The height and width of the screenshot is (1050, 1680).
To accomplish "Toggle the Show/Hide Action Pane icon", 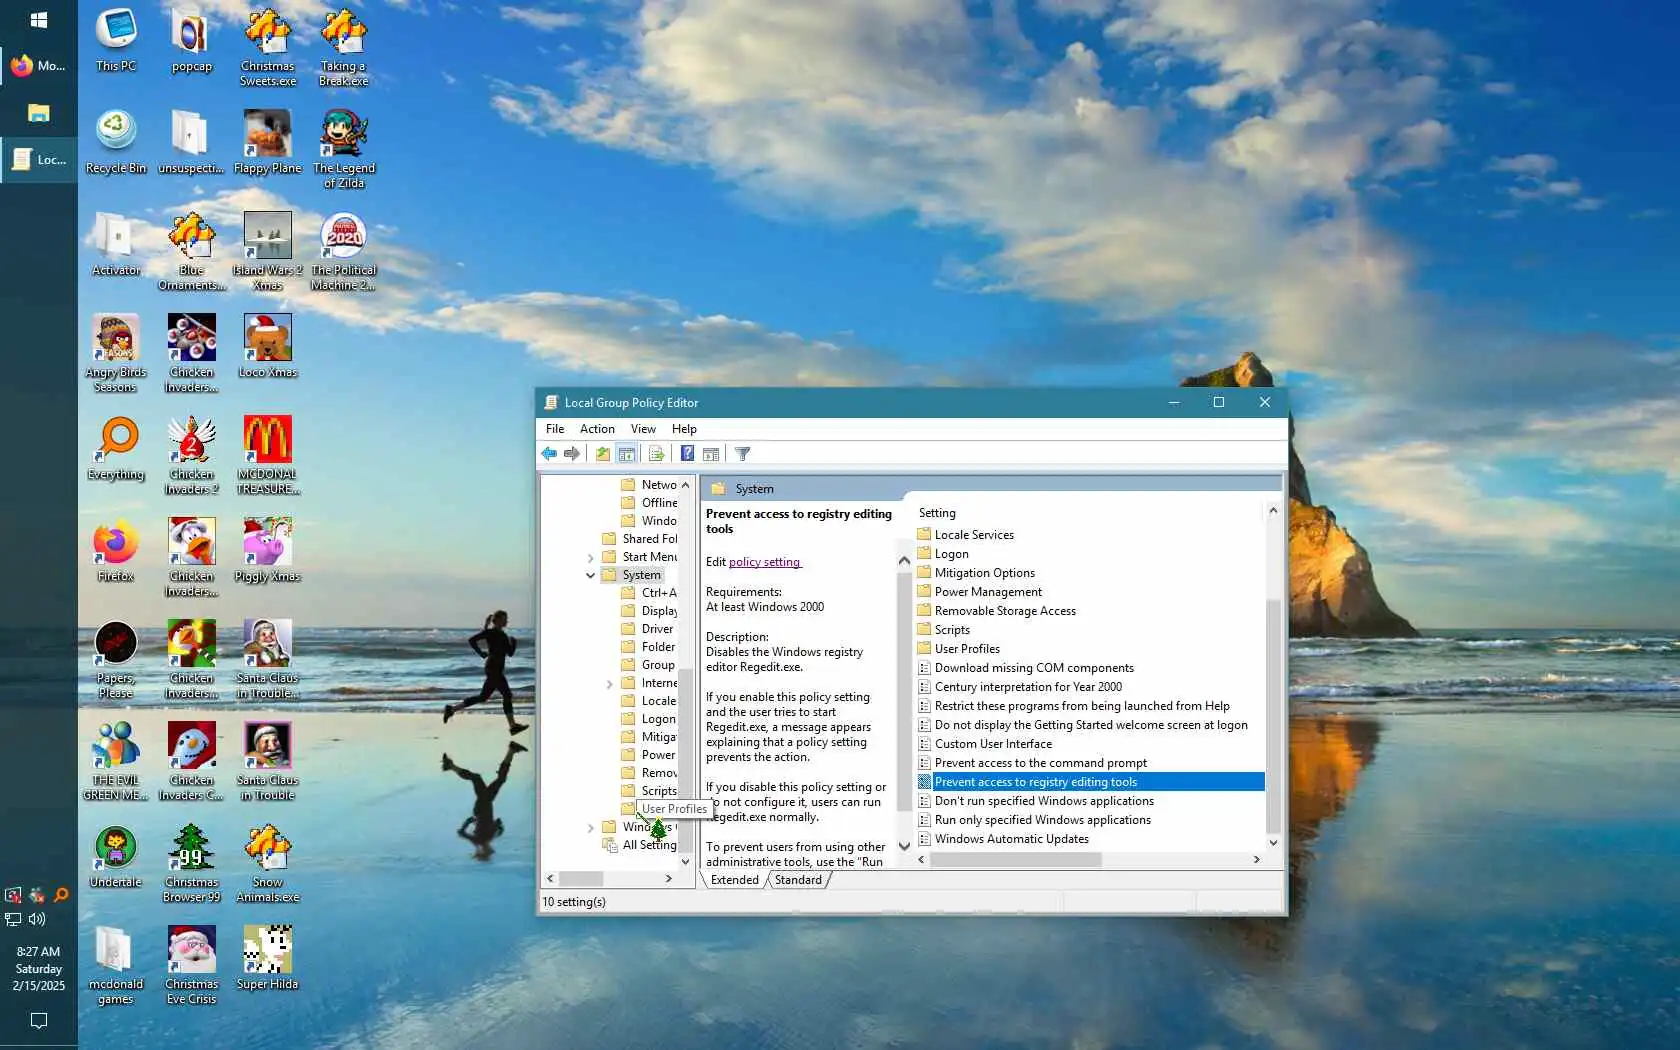I will click(x=711, y=454).
